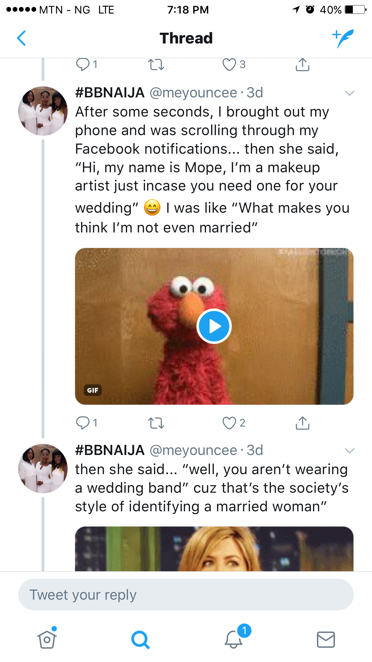Open the Messages tab
The image size is (372, 662).
pyautogui.click(x=326, y=639)
